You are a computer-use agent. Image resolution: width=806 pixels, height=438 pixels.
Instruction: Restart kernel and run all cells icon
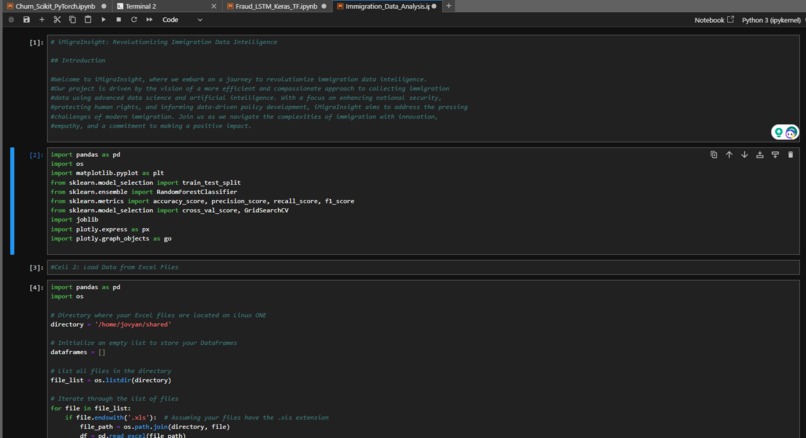click(149, 20)
